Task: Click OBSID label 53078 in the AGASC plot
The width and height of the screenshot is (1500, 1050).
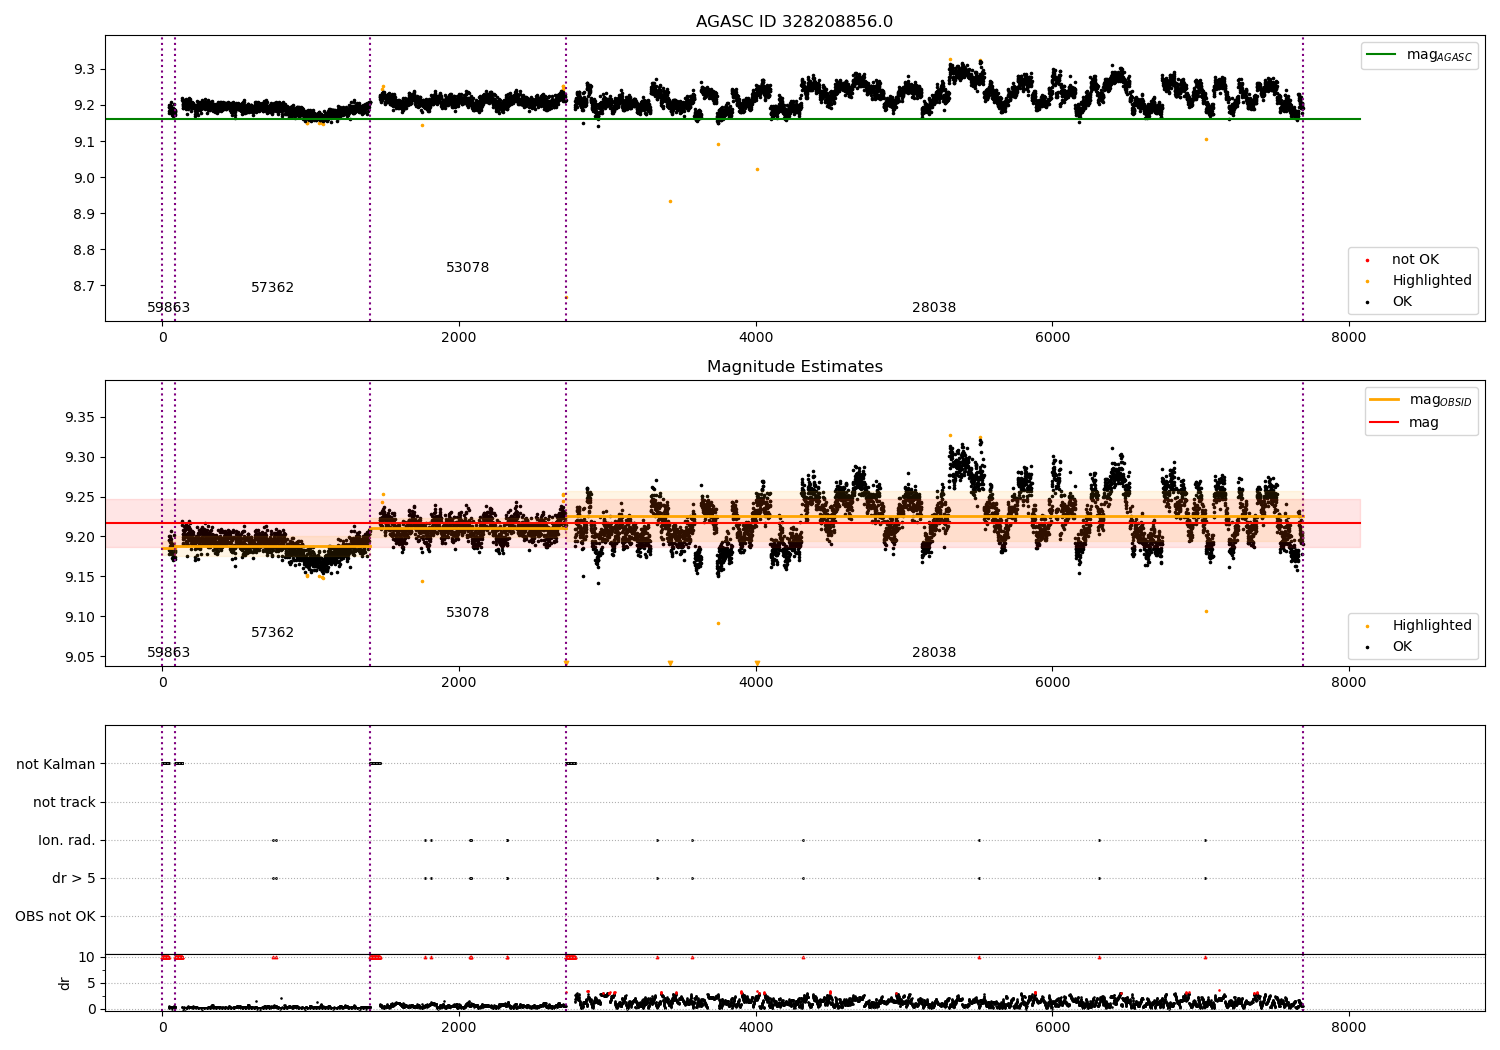Action: tap(467, 268)
